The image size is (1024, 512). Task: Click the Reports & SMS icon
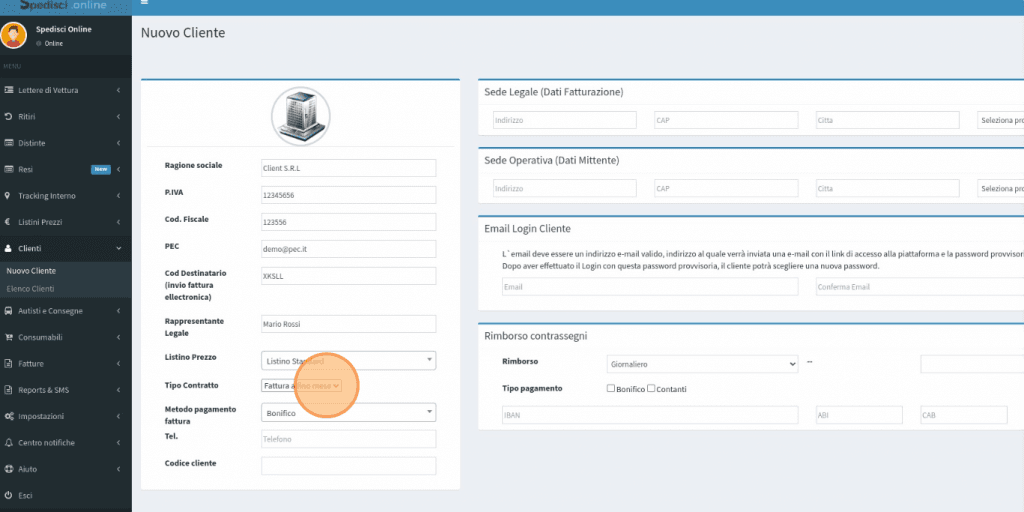(x=8, y=390)
